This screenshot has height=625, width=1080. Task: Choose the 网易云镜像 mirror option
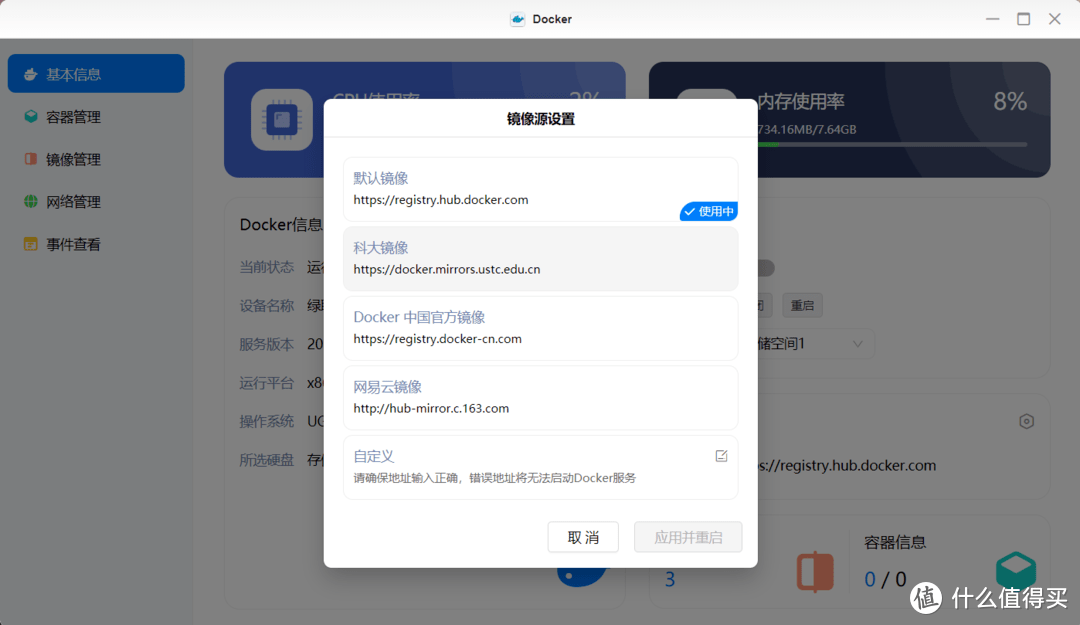tap(541, 398)
